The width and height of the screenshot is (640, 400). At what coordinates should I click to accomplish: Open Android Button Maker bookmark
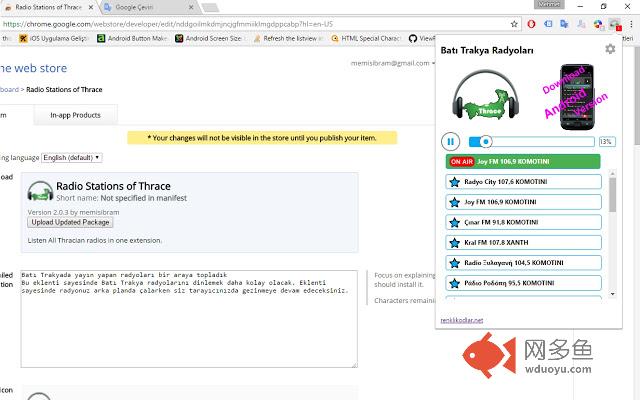click(x=132, y=38)
